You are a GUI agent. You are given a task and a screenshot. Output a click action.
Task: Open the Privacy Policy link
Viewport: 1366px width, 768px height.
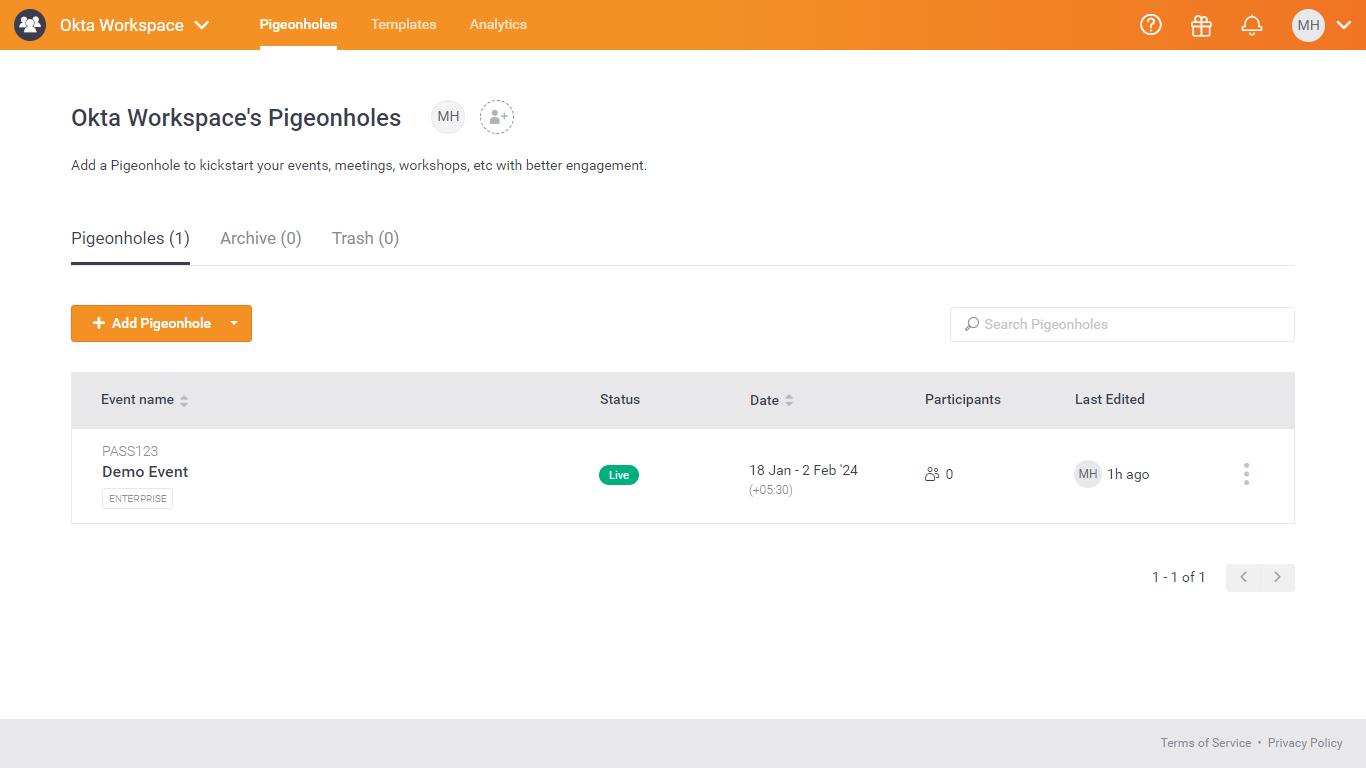tap(1305, 743)
